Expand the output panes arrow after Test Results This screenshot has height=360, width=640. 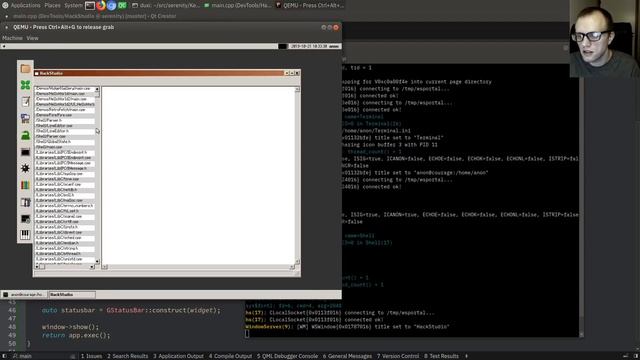pyautogui.click(x=466, y=356)
